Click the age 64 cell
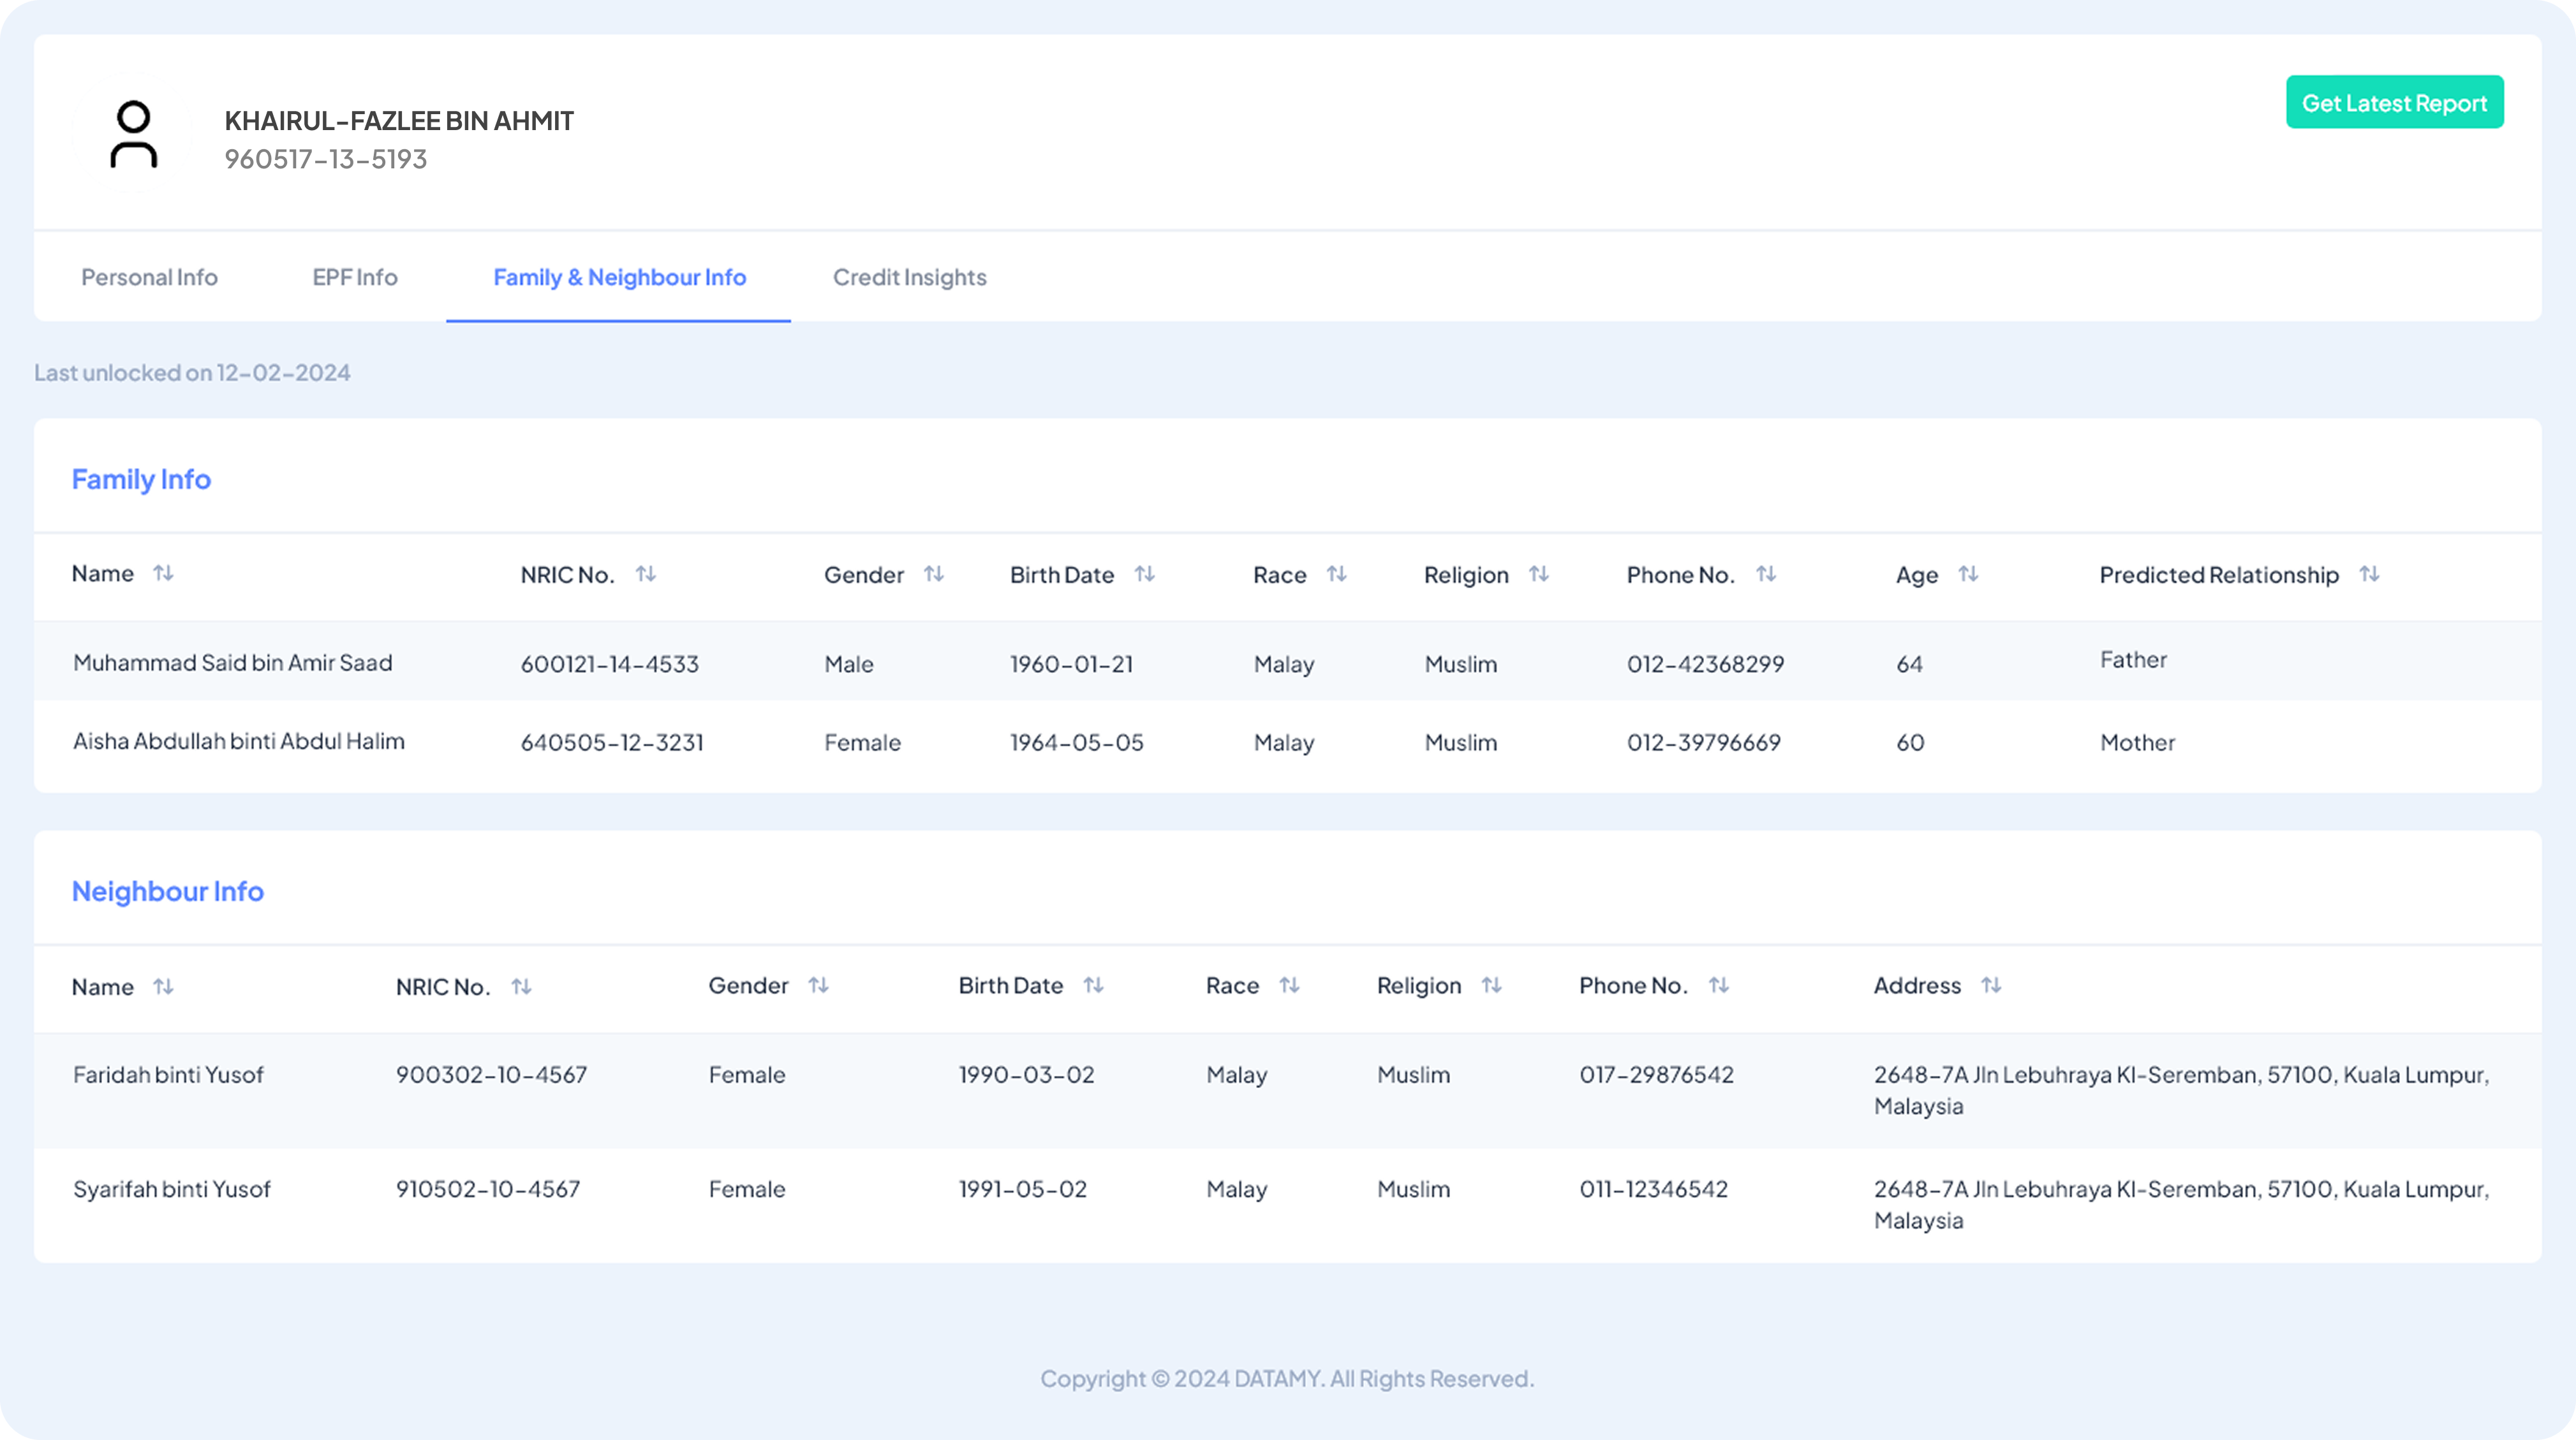Image resolution: width=2576 pixels, height=1440 pixels. coord(1909,664)
